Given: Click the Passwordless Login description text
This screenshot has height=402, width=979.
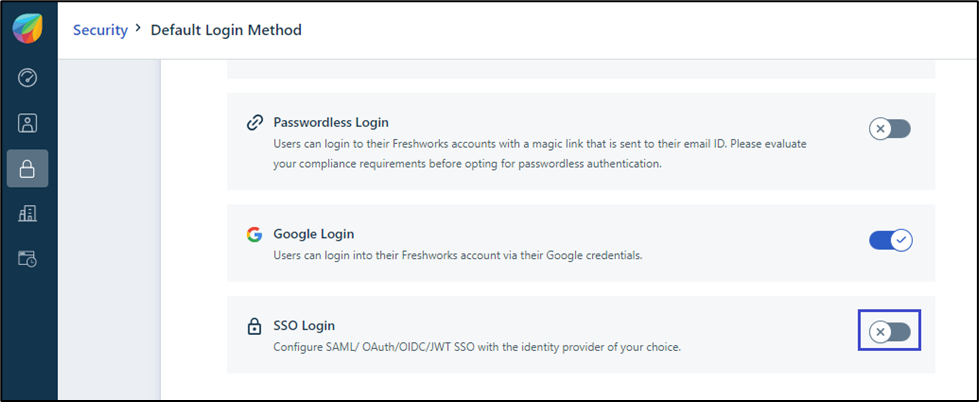Looking at the screenshot, I should click(x=540, y=153).
